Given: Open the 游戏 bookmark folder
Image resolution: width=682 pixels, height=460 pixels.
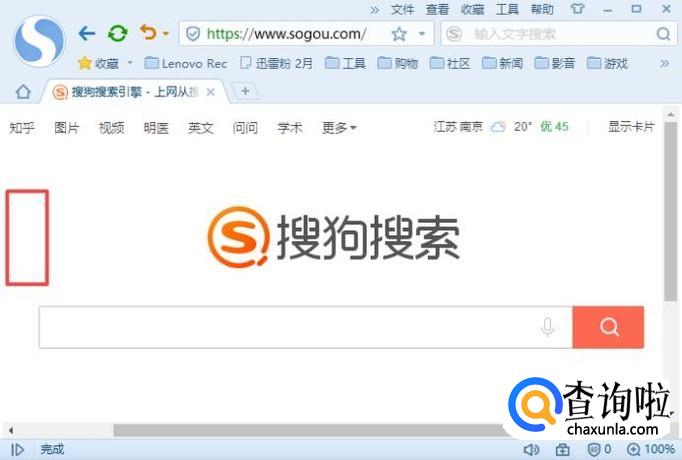Looking at the screenshot, I should click(607, 63).
